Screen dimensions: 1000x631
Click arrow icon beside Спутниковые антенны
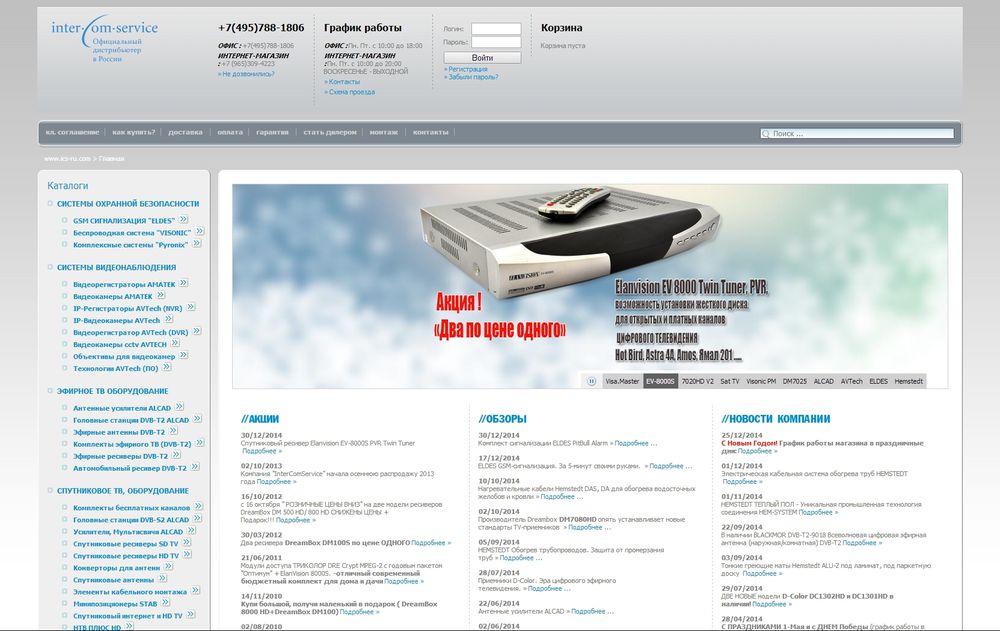point(163,579)
